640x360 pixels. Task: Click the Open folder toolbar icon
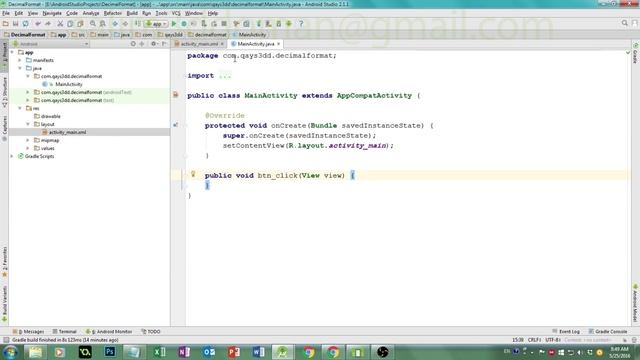click(x=6, y=24)
